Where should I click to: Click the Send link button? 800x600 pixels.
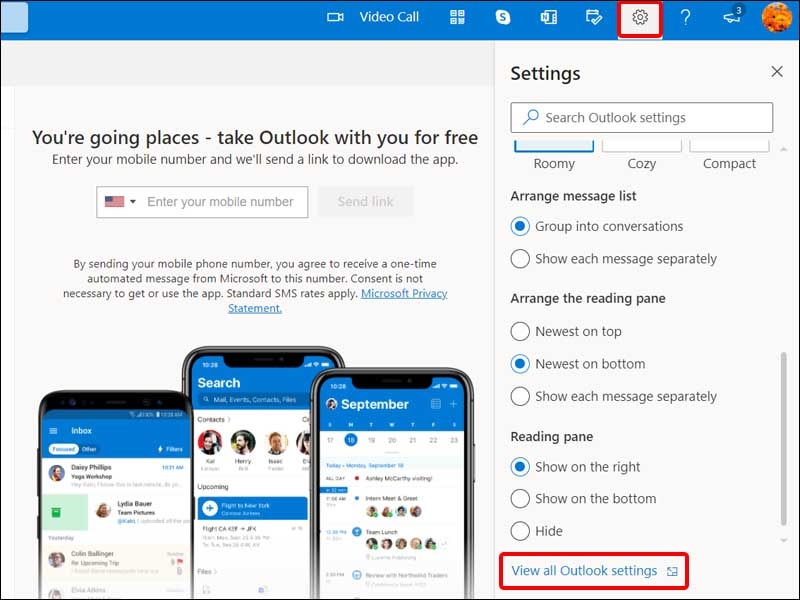365,202
